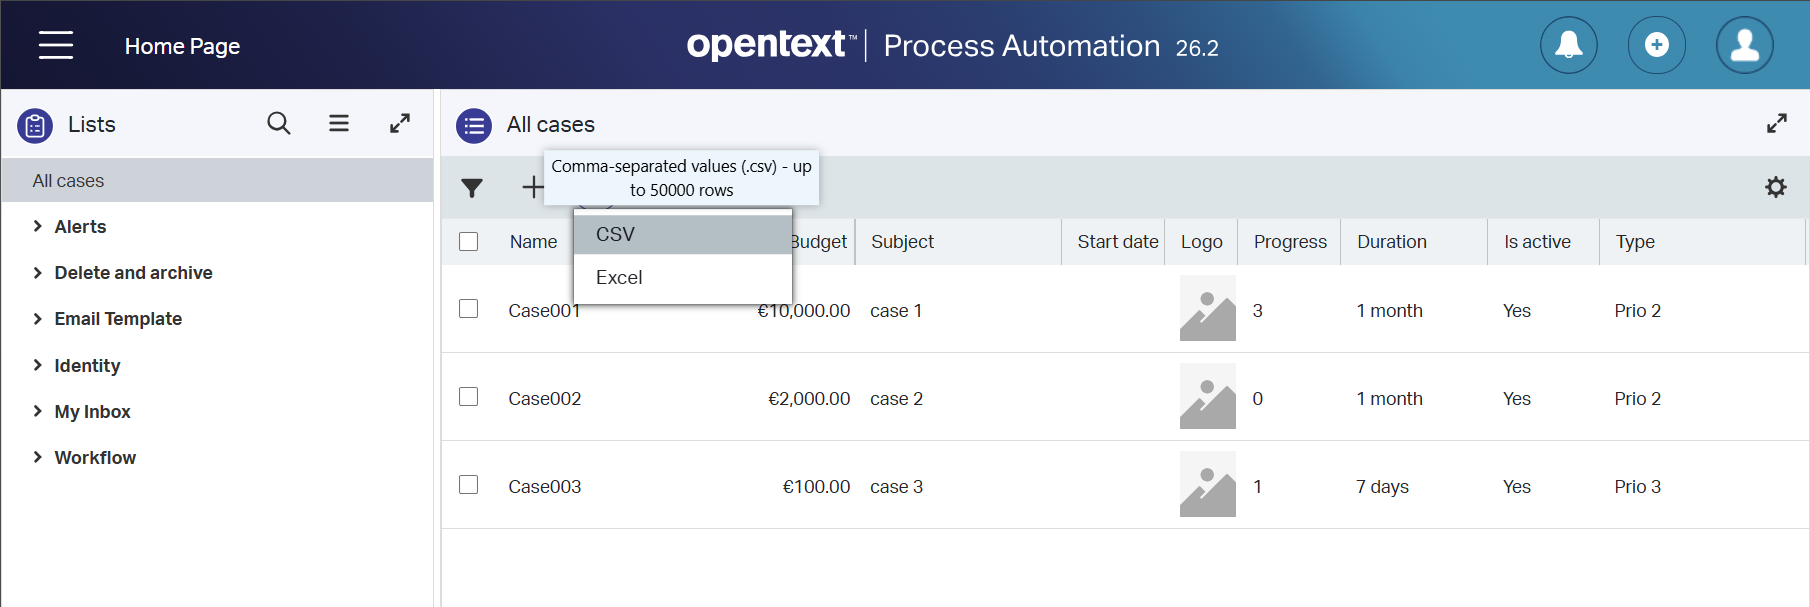Search within the Lists panel
The height and width of the screenshot is (607, 1810).
279,123
